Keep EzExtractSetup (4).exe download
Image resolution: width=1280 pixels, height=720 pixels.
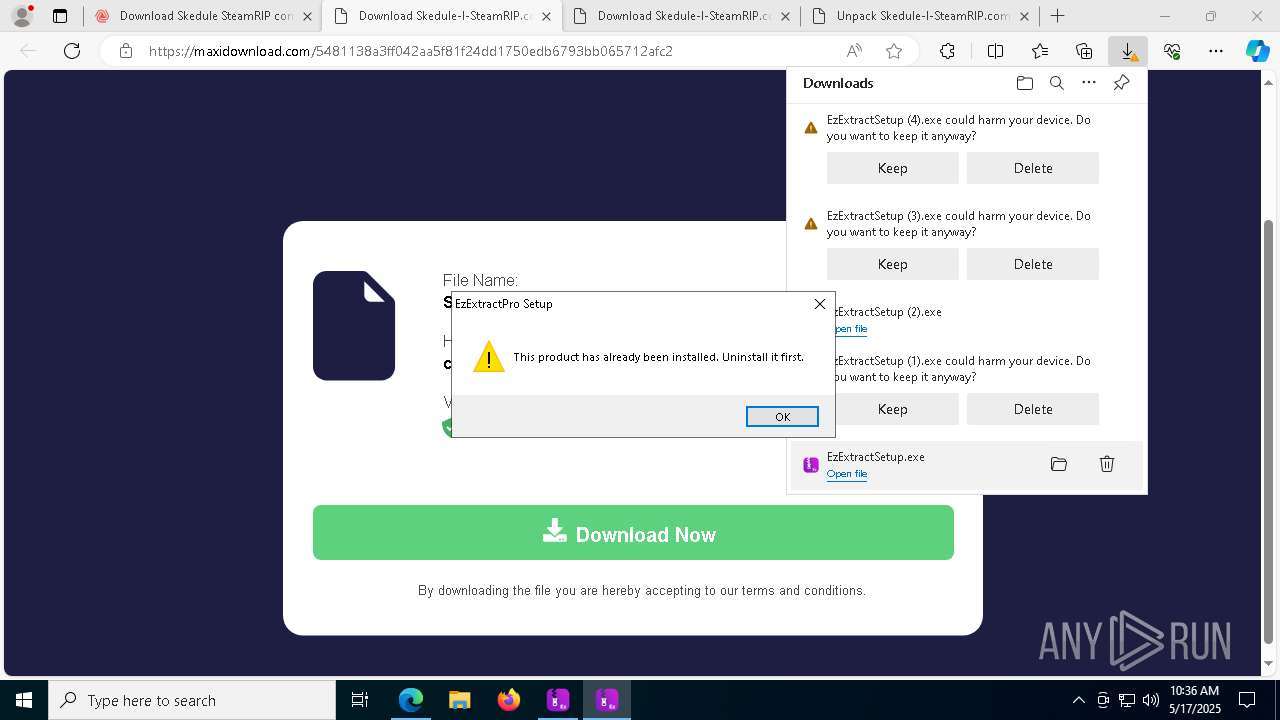892,168
